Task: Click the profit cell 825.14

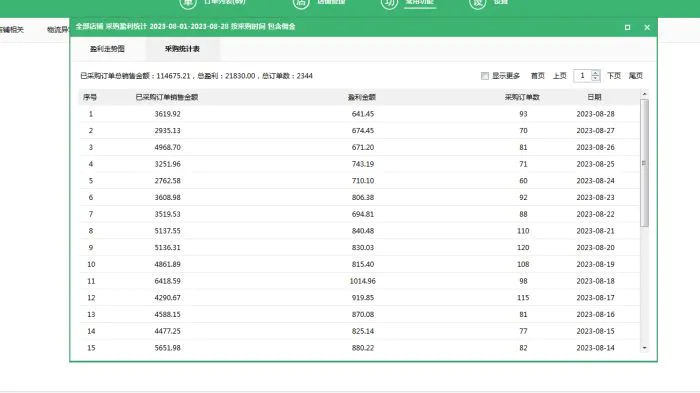Action: tap(362, 331)
